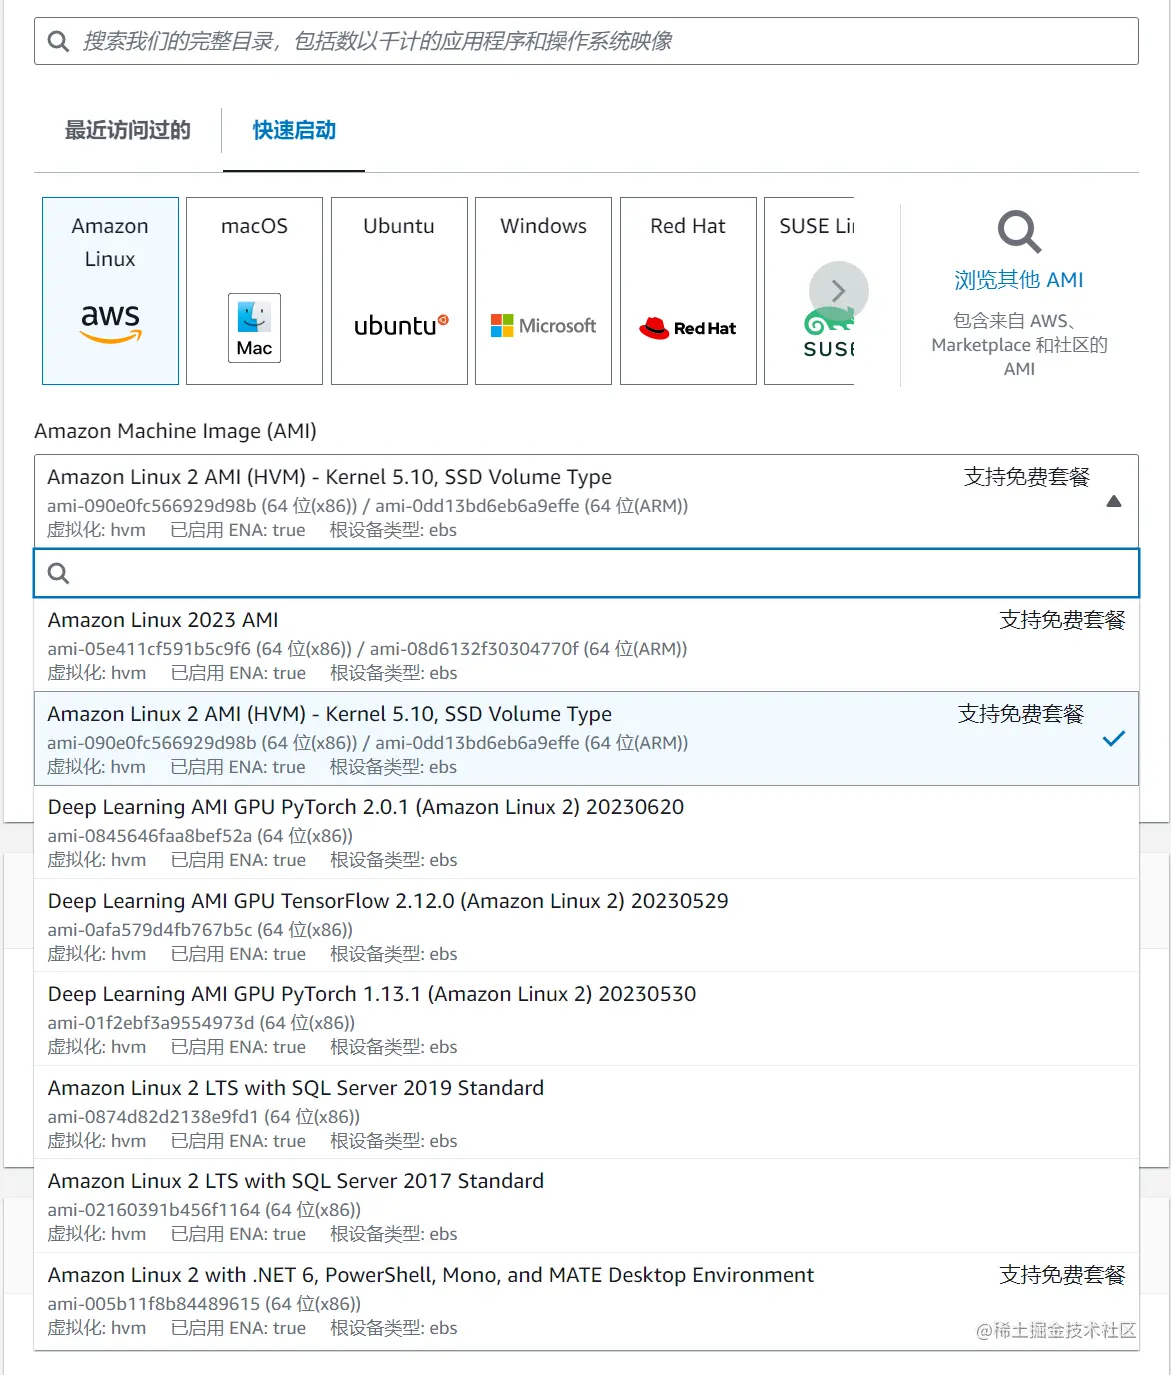Screen dimensions: 1171x1375
Task: Select the macOS quick start tile
Action: click(254, 291)
